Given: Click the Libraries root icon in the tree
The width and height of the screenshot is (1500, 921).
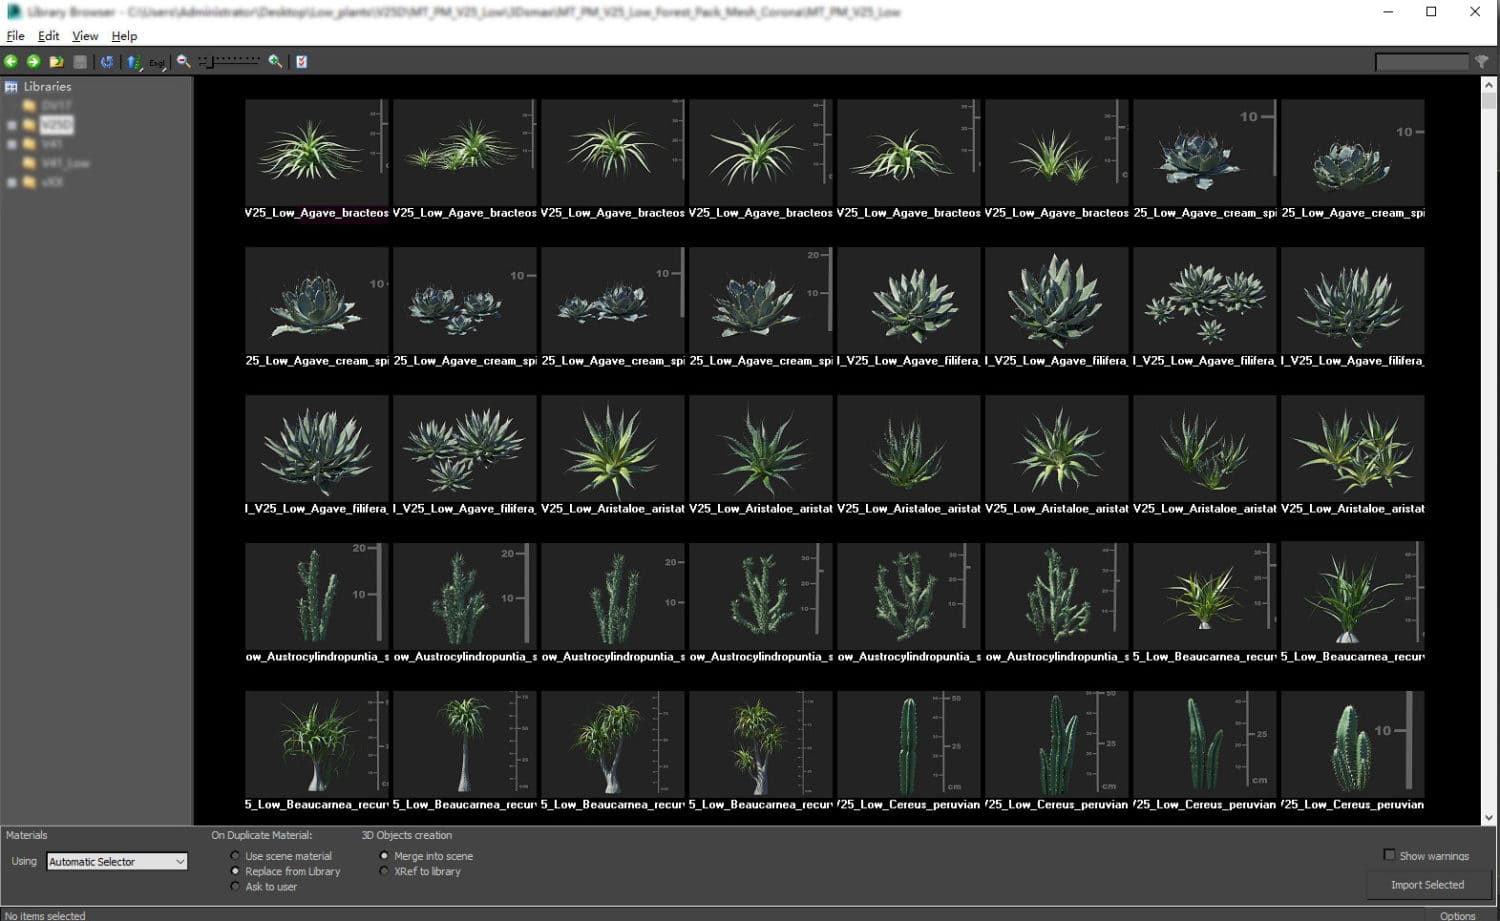Looking at the screenshot, I should [x=11, y=87].
